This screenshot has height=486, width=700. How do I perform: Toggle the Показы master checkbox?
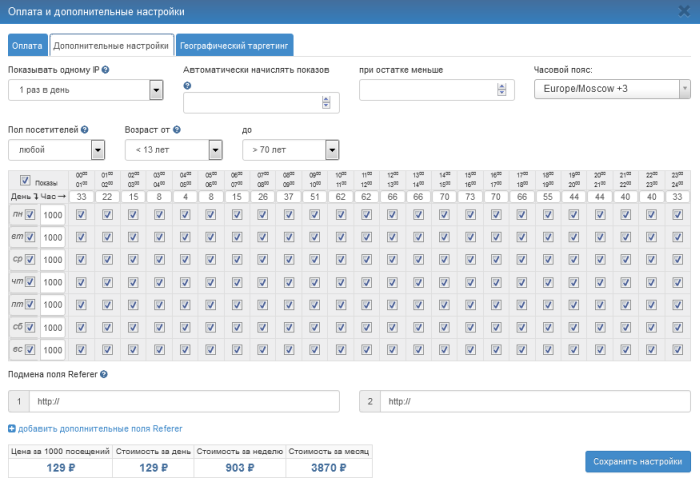point(26,181)
